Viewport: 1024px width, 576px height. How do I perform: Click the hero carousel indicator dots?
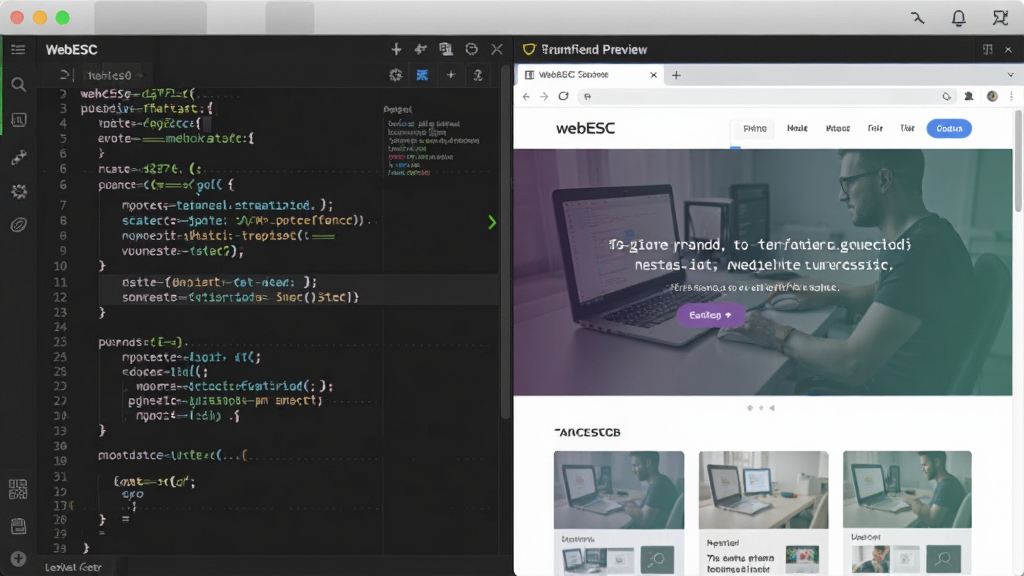pyautogui.click(x=761, y=408)
